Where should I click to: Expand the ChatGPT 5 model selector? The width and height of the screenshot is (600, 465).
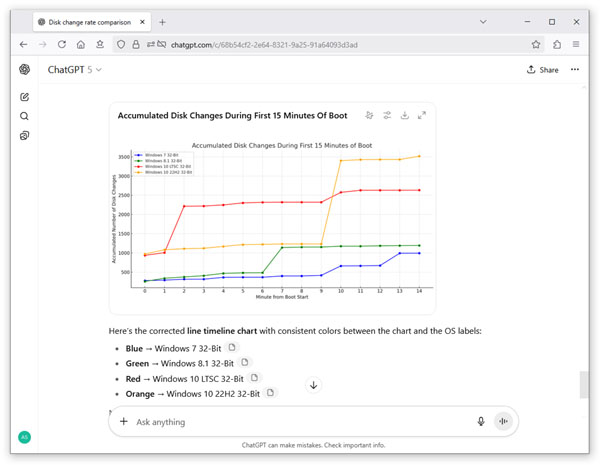click(x=75, y=70)
